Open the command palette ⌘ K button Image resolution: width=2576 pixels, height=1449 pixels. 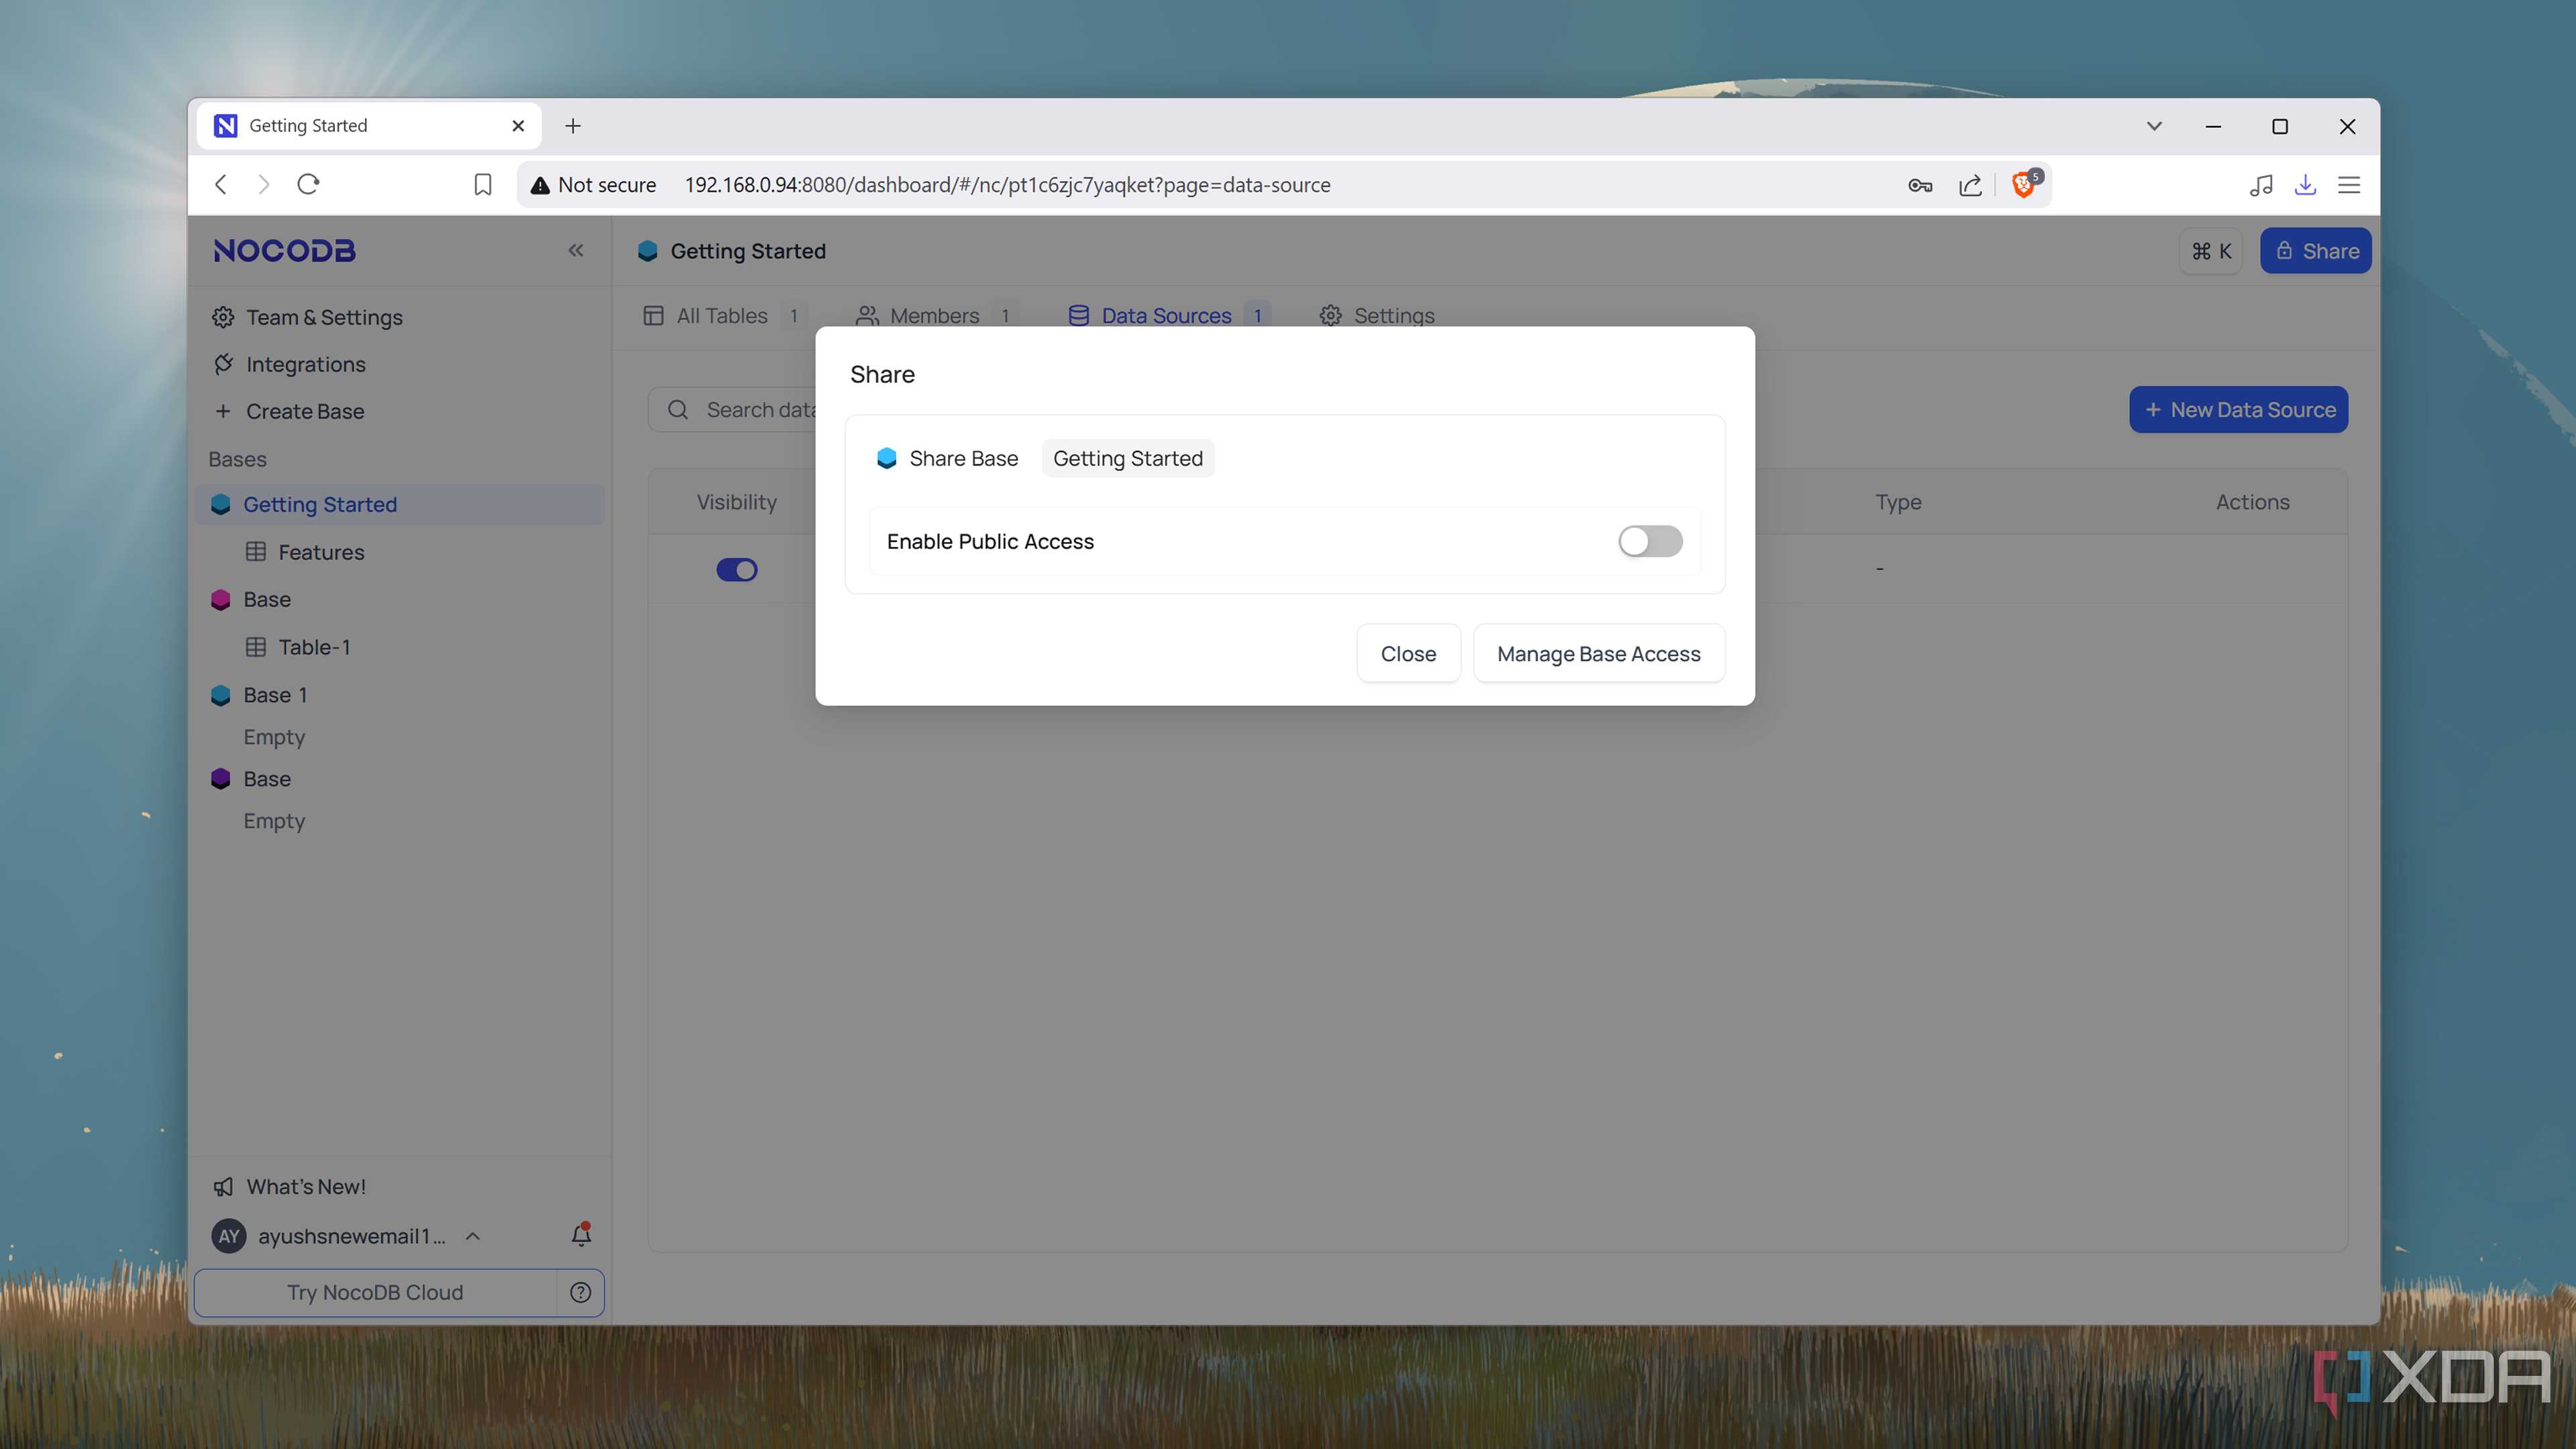(2211, 251)
